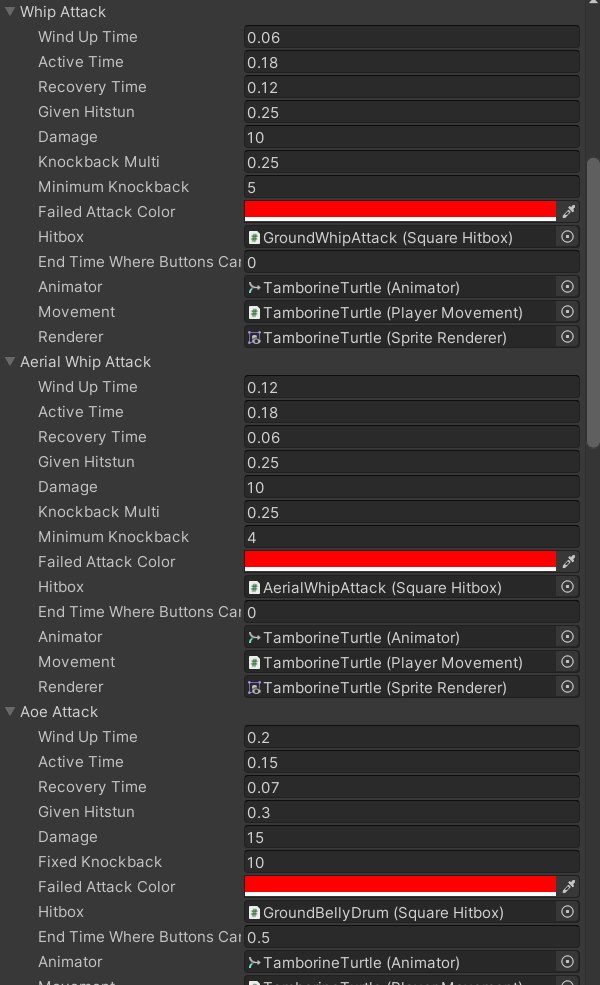Collapse the Whip Attack foldout
Viewport: 600px width, 985px height.
pos(10,11)
